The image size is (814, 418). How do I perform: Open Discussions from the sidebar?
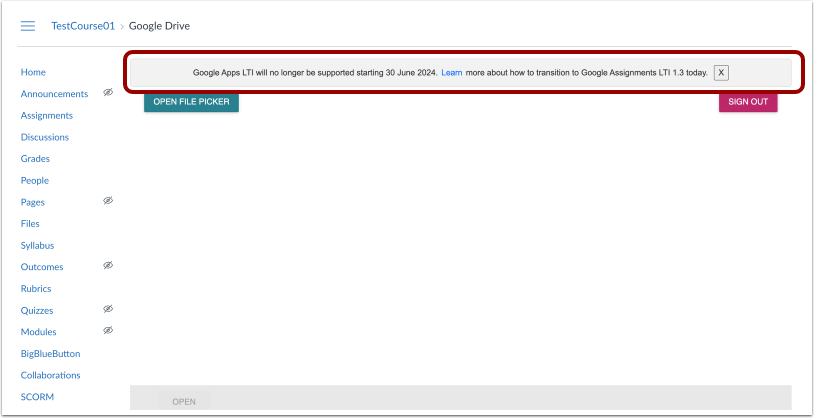pos(45,137)
